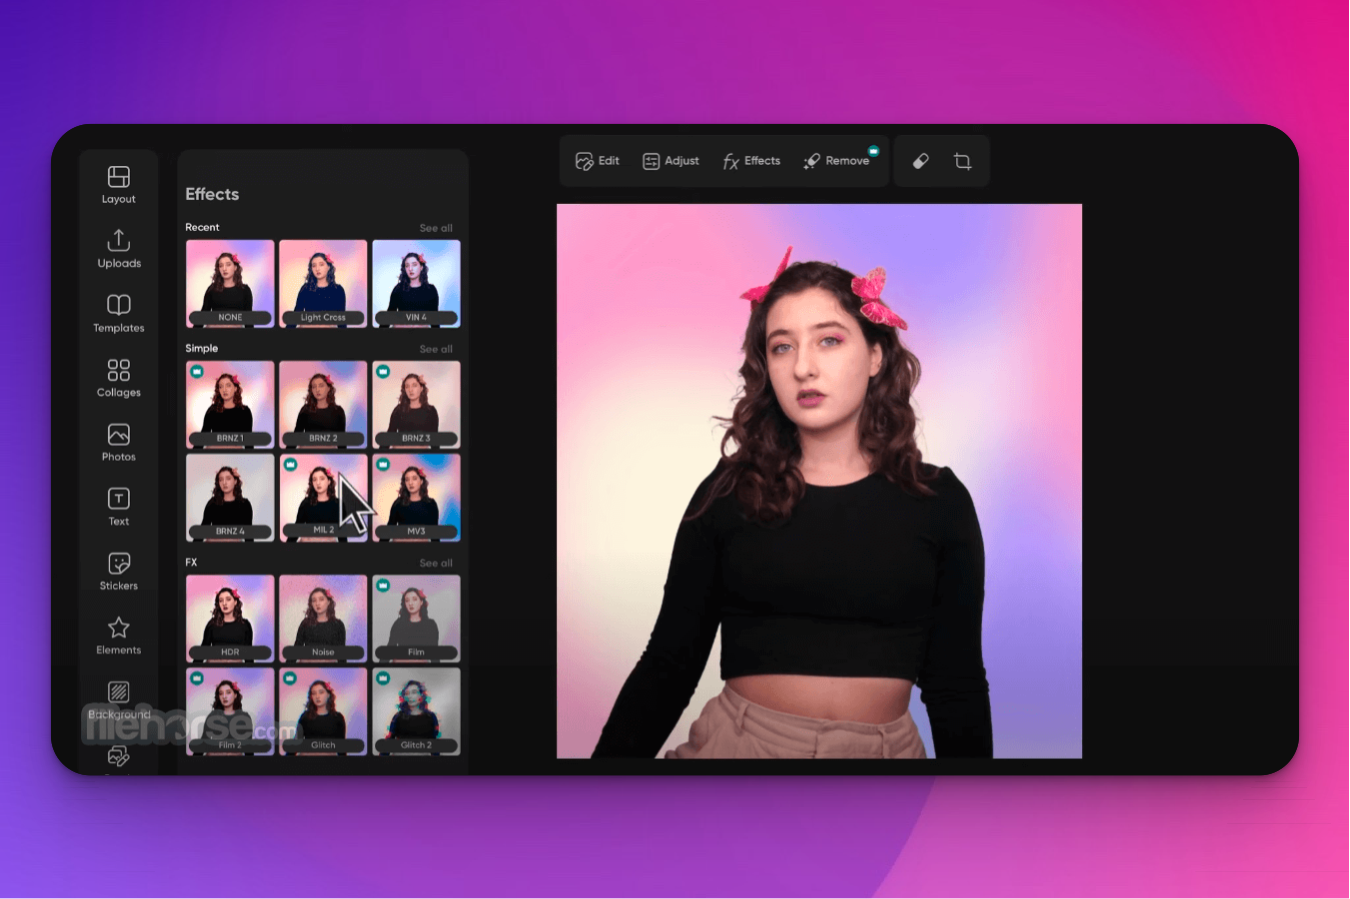Choose the MV3 effect thumbnail

pyautogui.click(x=416, y=498)
